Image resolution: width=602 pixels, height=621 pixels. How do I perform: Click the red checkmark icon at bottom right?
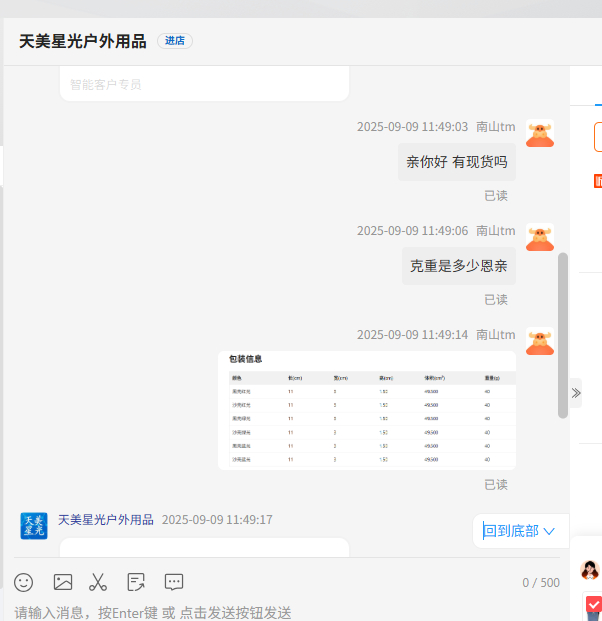tap(594, 604)
